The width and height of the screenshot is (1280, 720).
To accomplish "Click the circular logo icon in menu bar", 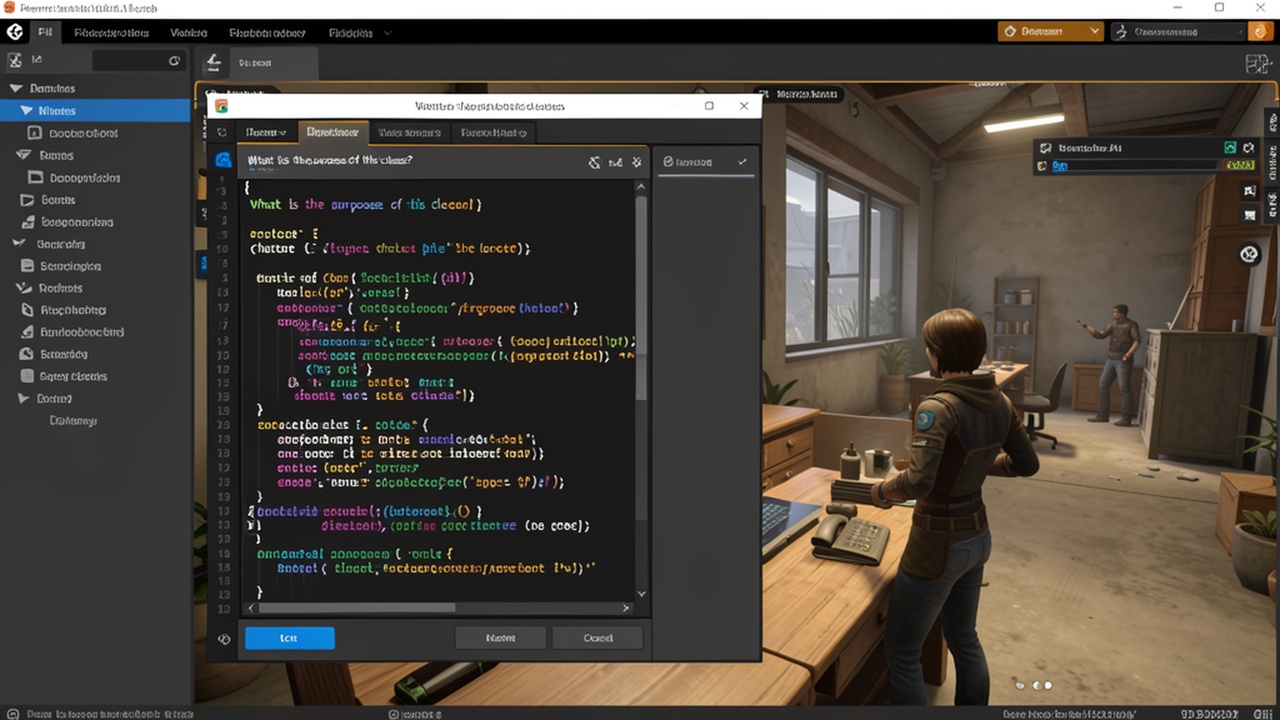I will (15, 32).
